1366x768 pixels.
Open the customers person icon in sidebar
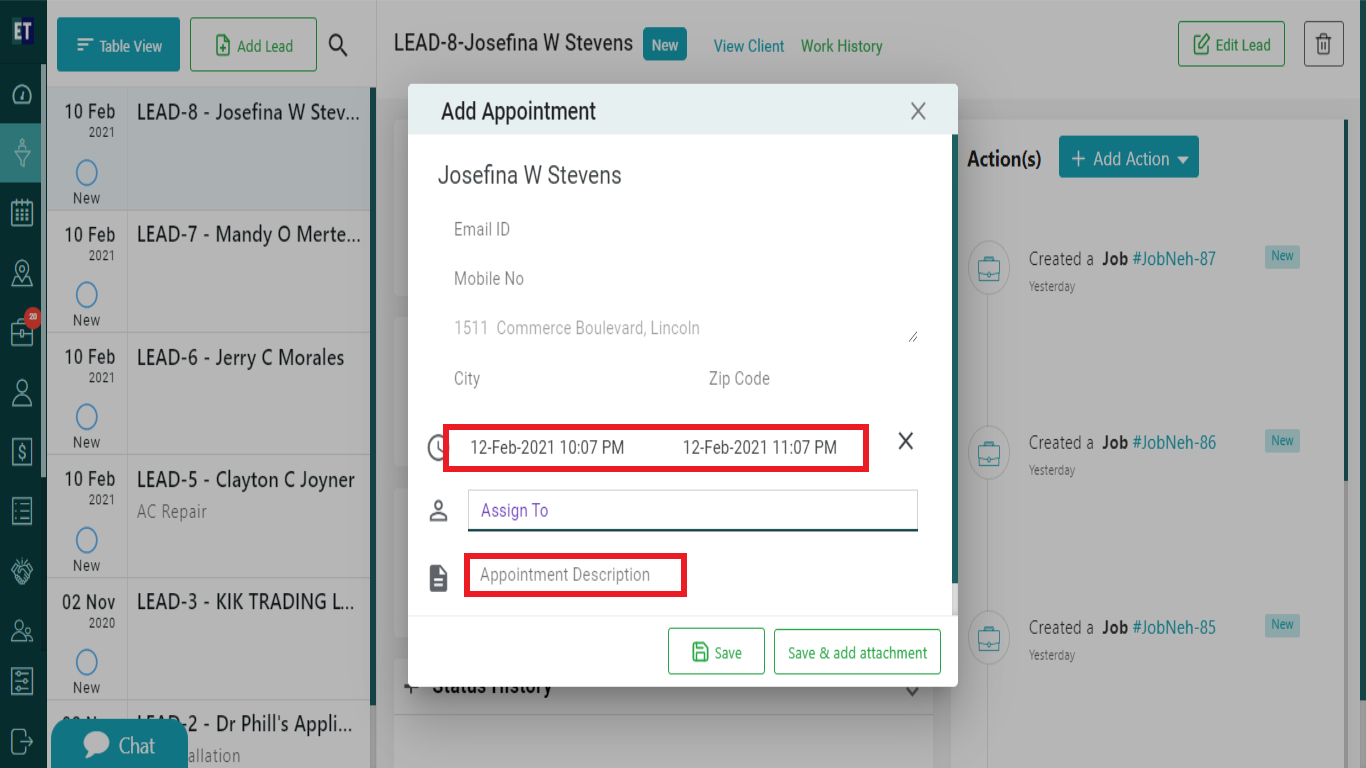pos(22,392)
